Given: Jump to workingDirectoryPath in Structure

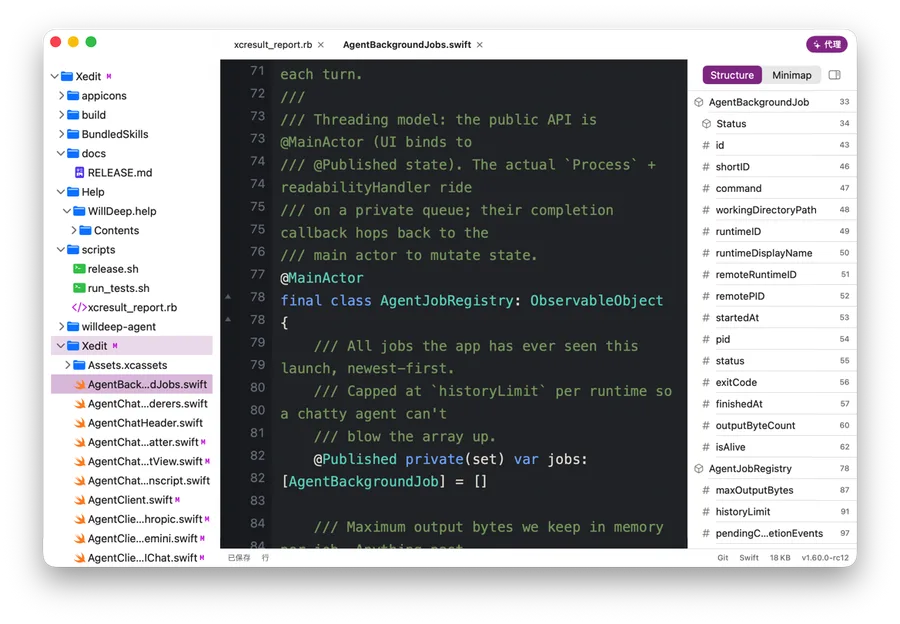Looking at the screenshot, I should click(772, 210).
